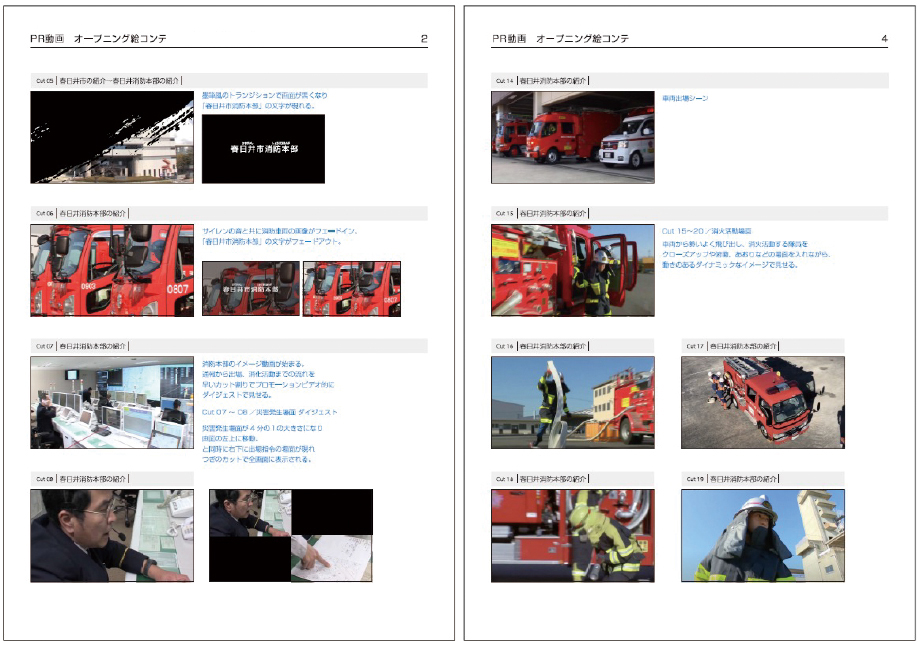Click the Cut 05 heading label
This screenshot has width=921, height=645.
[x=108, y=81]
